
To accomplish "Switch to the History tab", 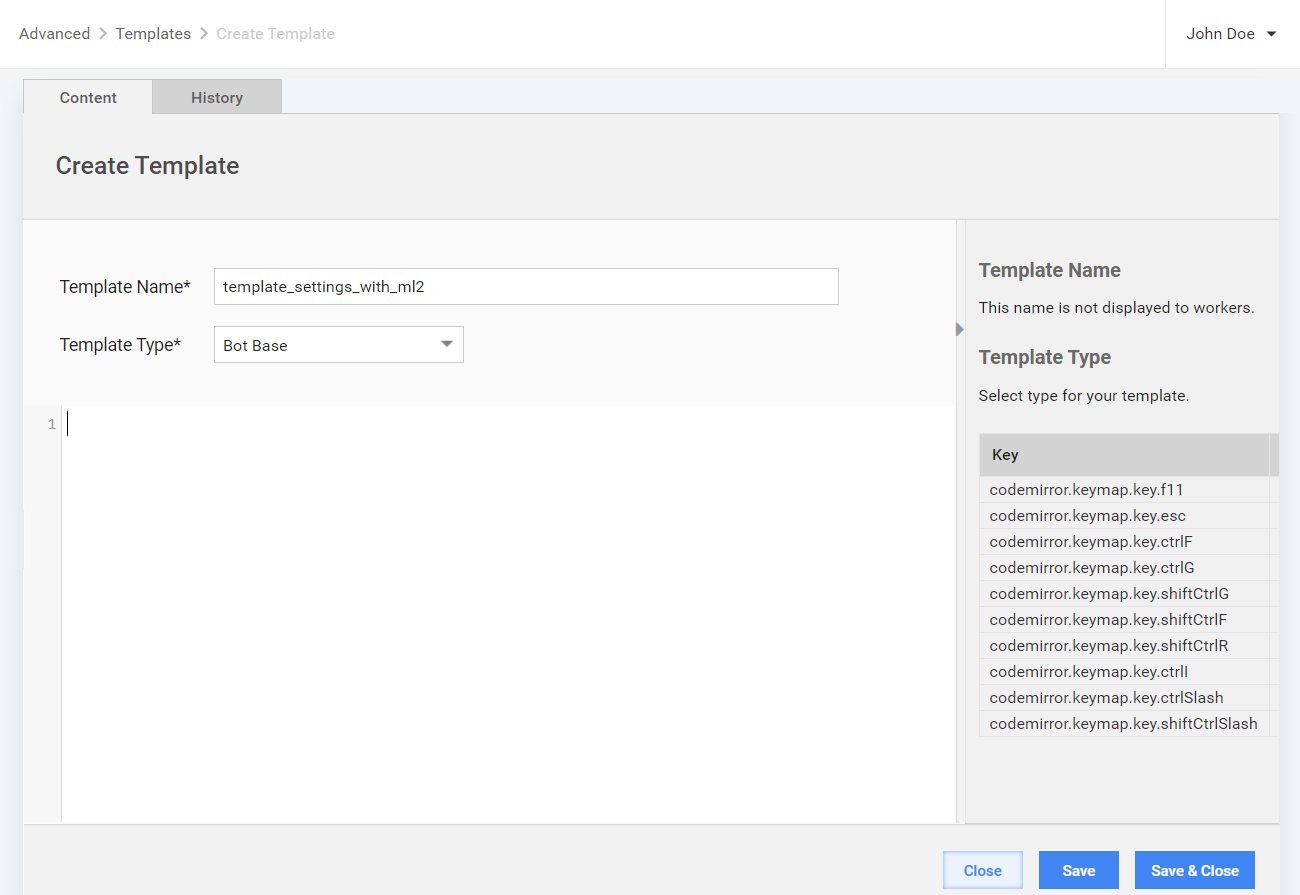I will [x=217, y=97].
